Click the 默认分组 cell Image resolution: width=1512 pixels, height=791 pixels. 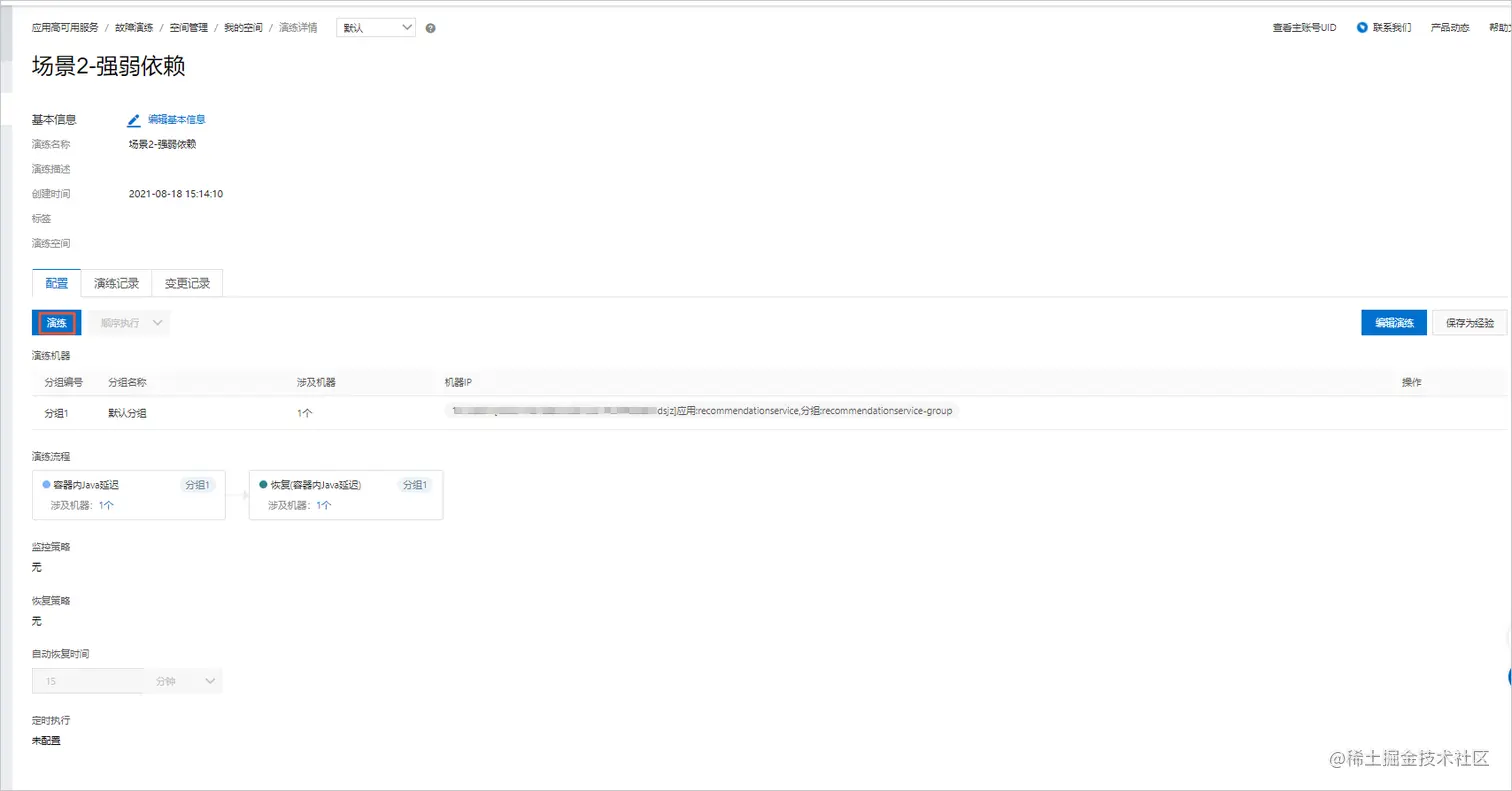[x=127, y=413]
